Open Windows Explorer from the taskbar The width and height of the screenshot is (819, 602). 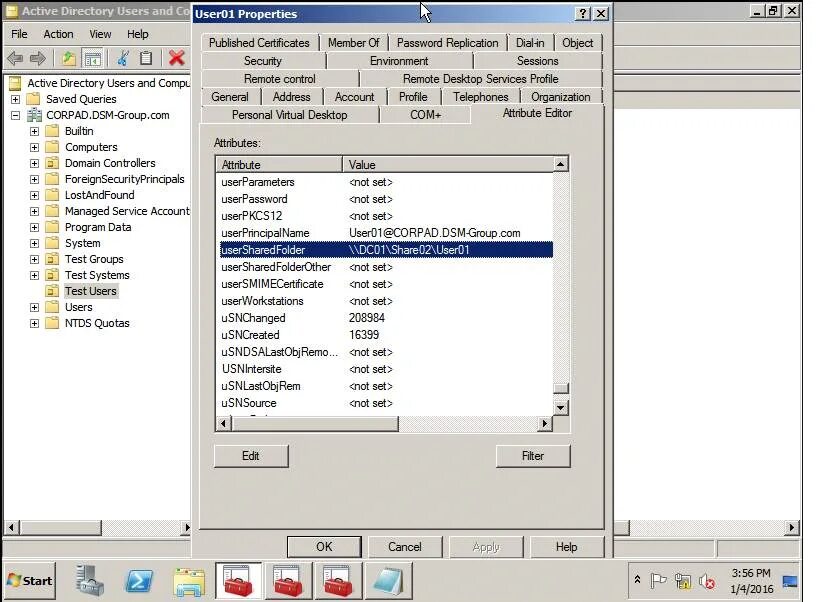pos(189,582)
